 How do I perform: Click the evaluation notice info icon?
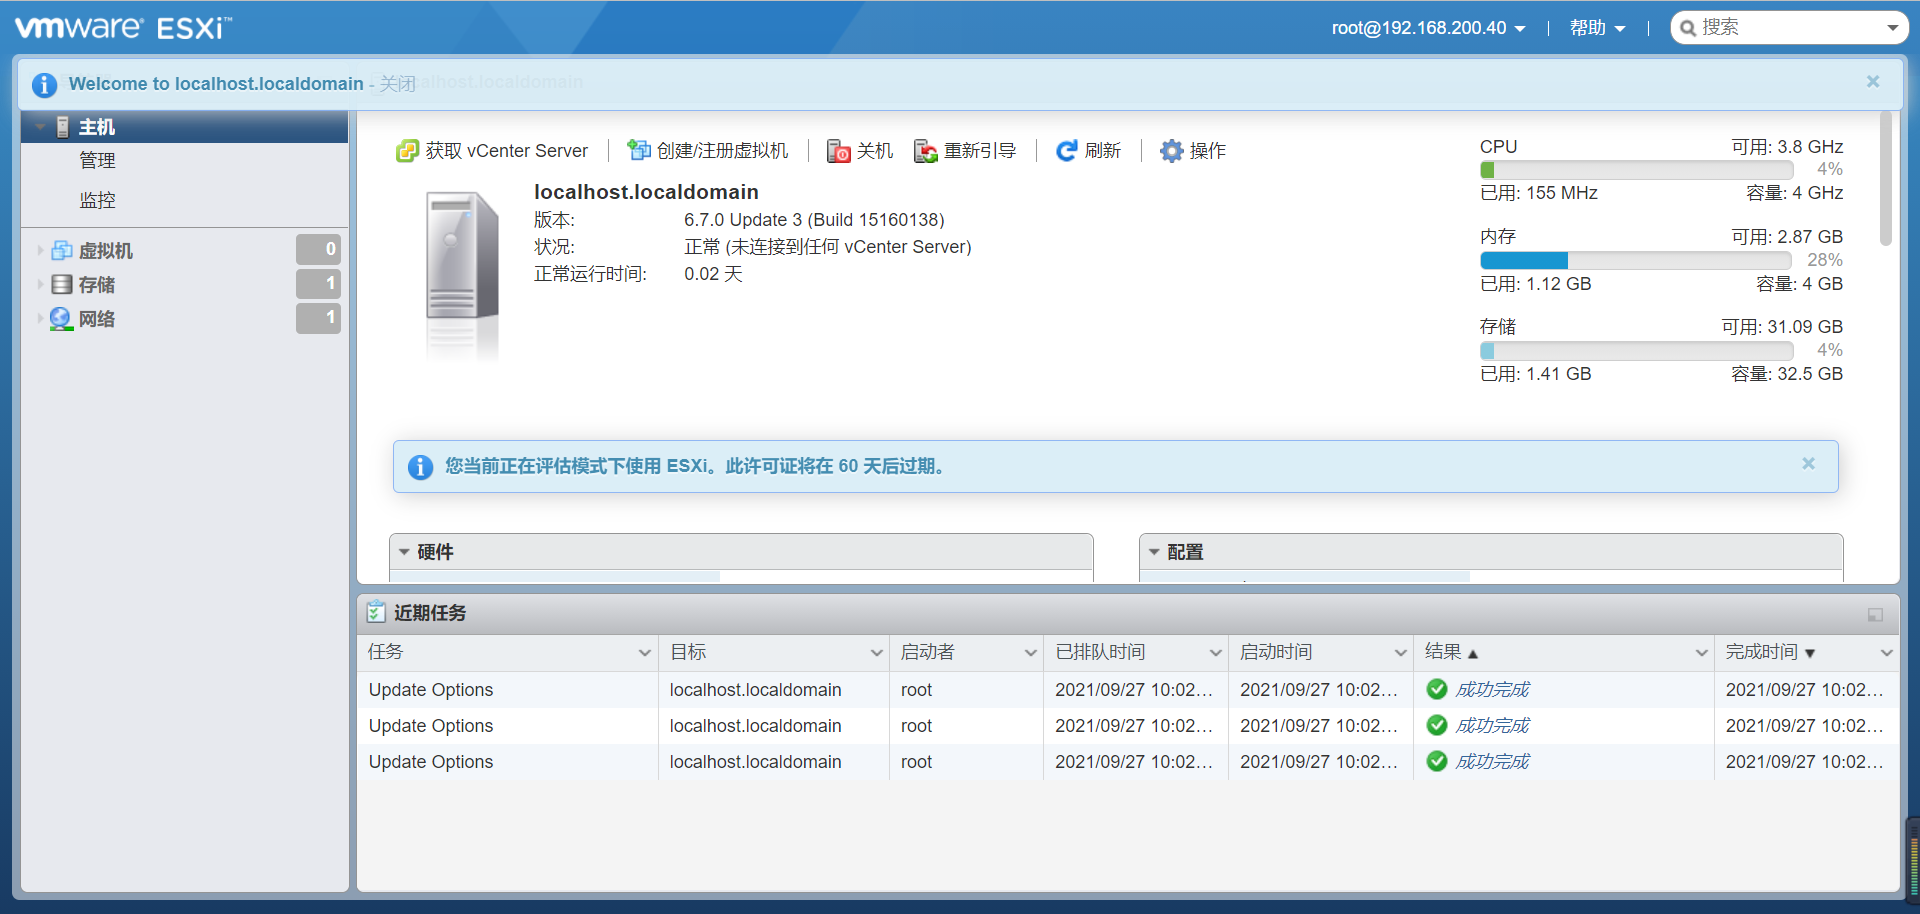coord(420,467)
